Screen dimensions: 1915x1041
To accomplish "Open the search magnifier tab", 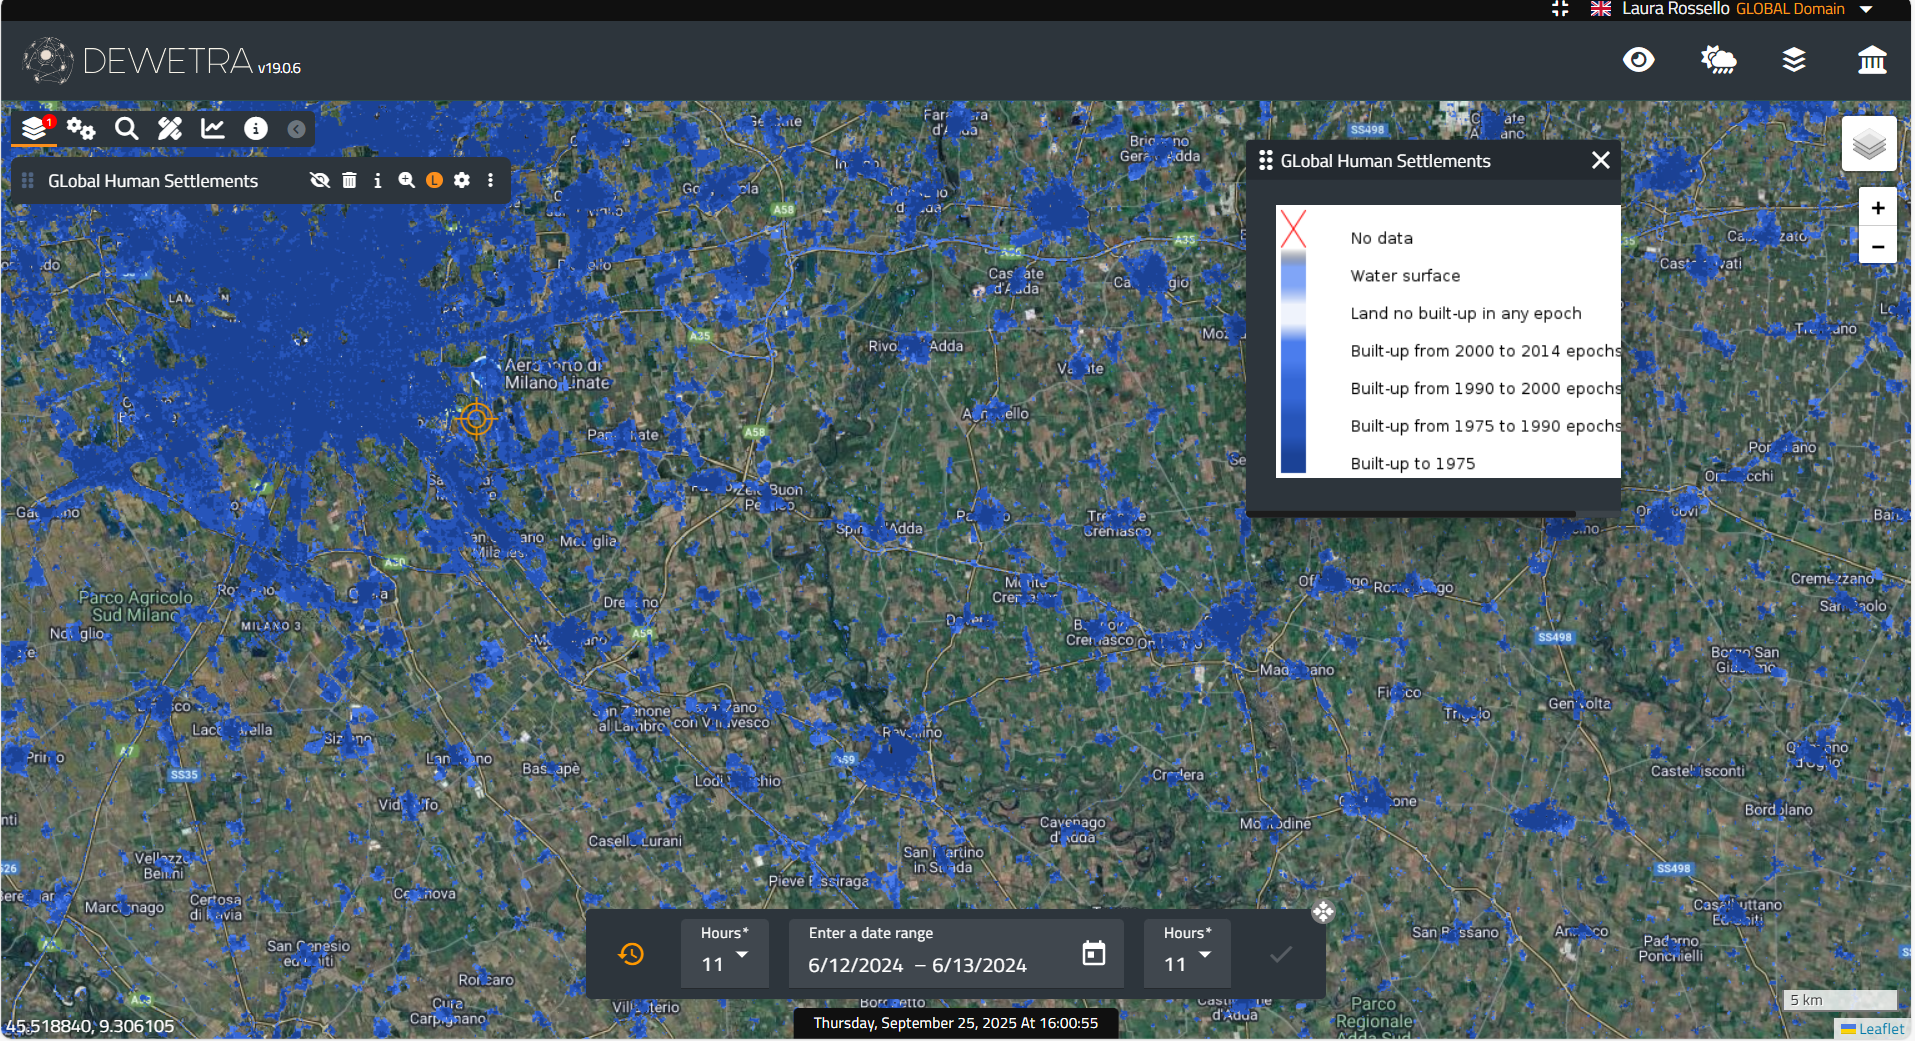I will coord(126,129).
